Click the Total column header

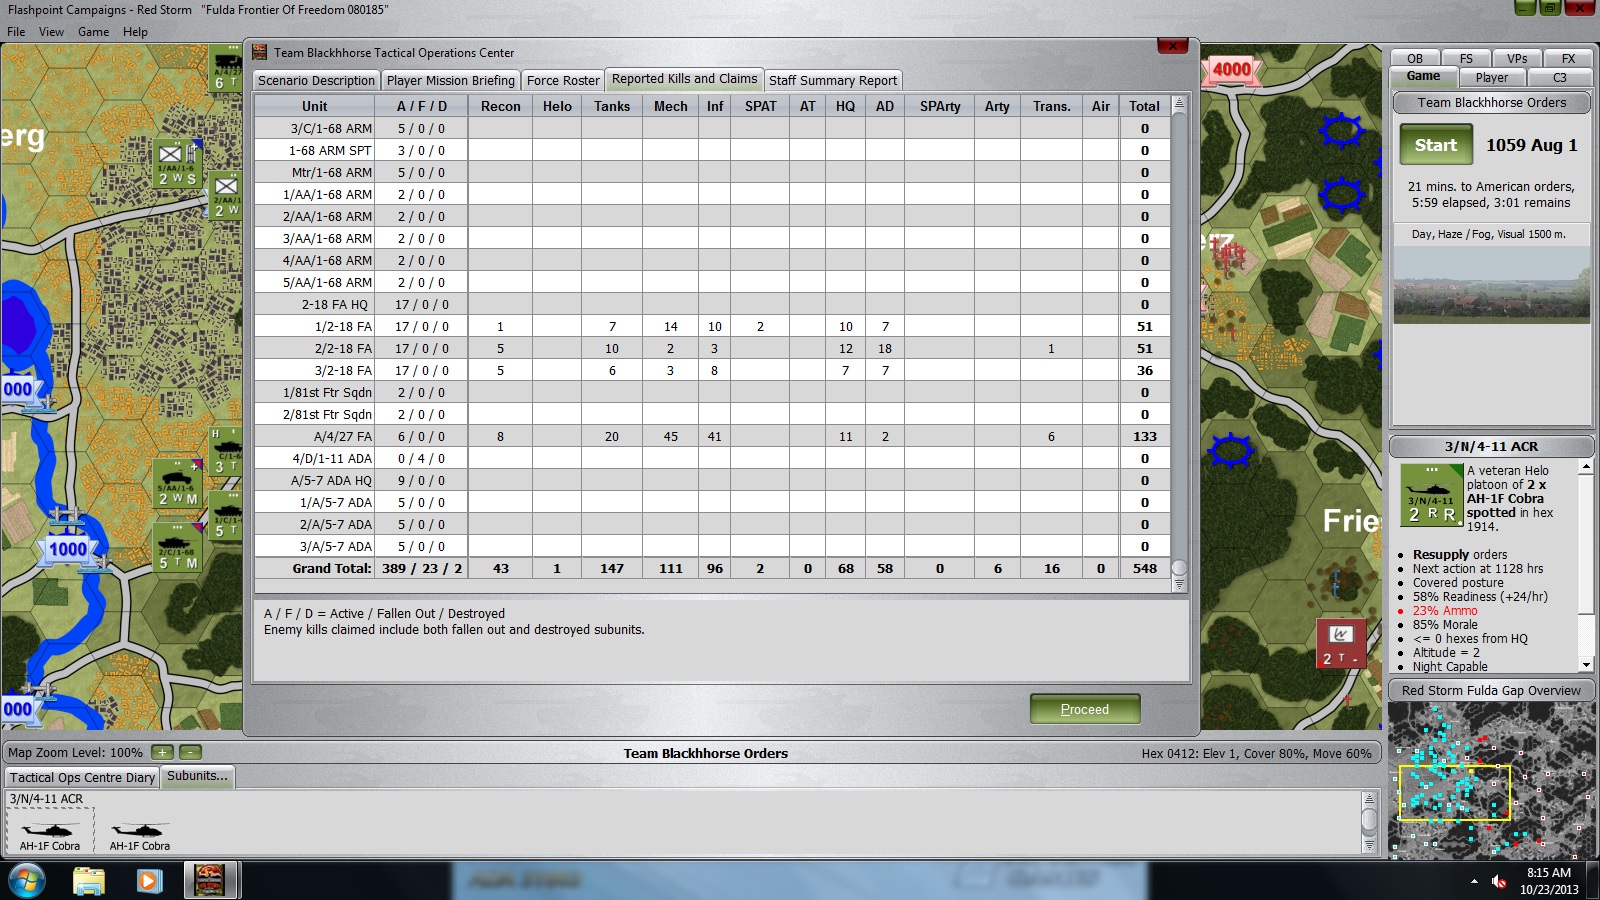[x=1144, y=106]
